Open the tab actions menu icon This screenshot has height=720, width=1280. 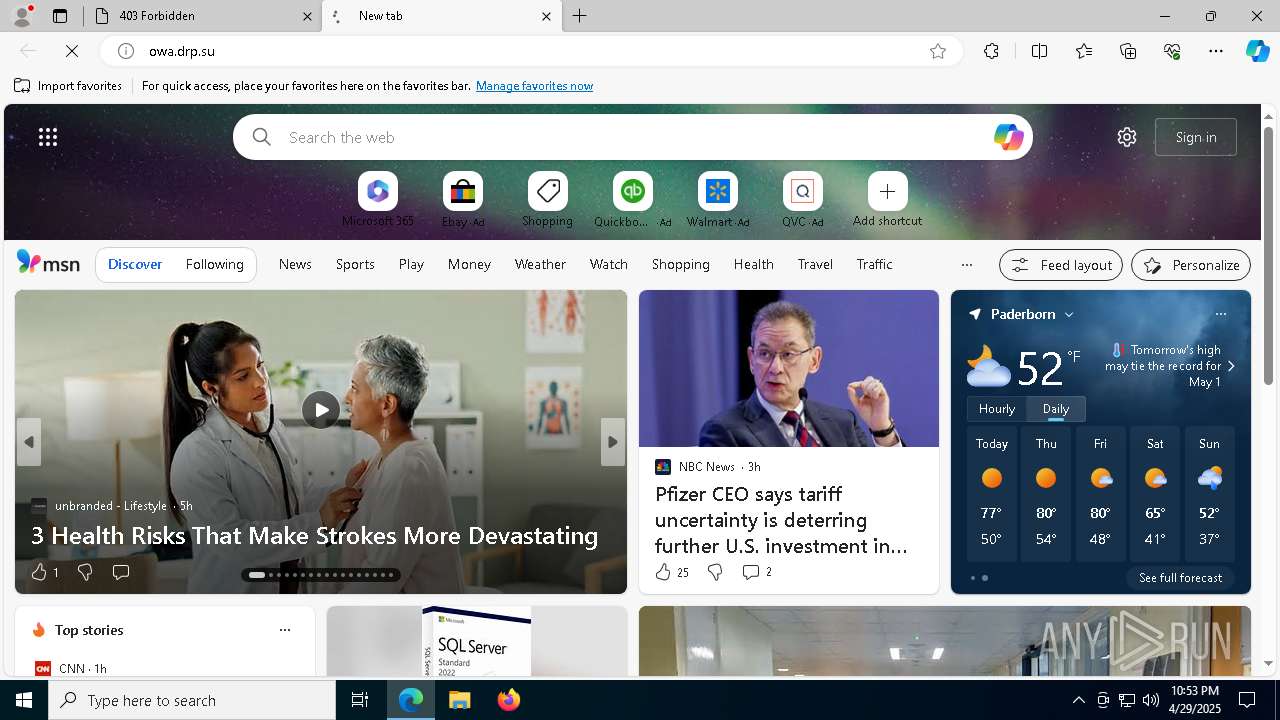pos(60,16)
